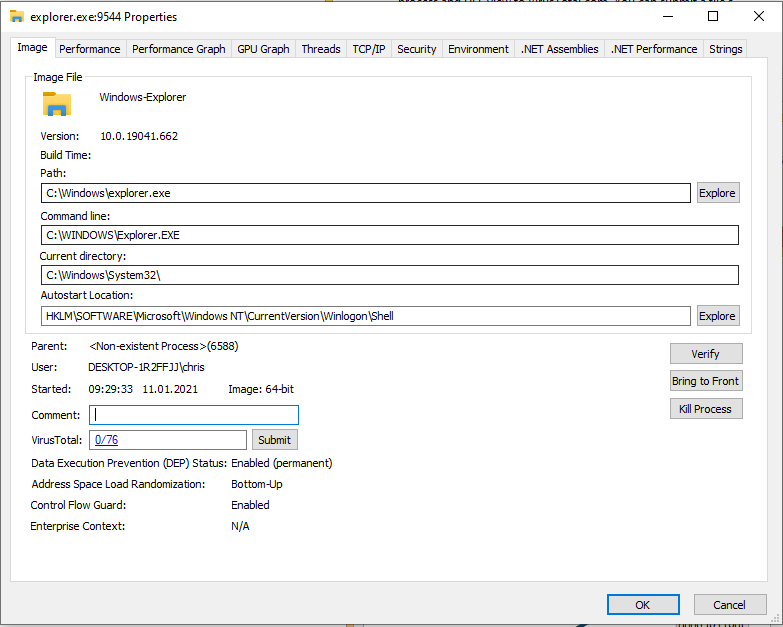Click the started time 09:29:33
Image resolution: width=783 pixels, height=627 pixels.
110,389
